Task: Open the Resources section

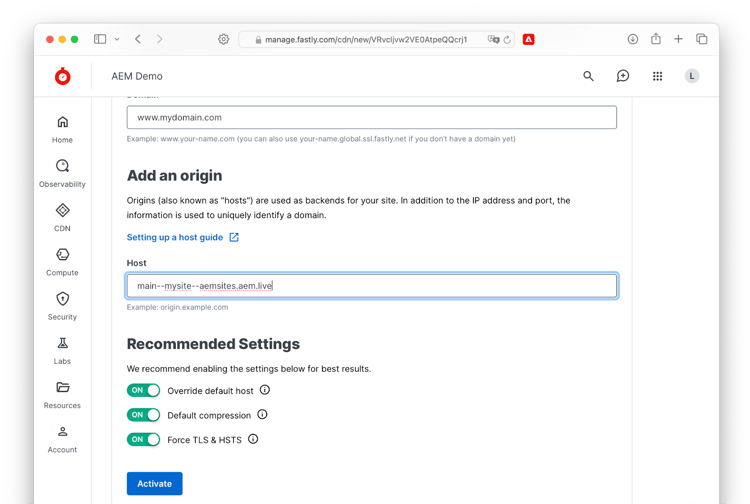Action: (62, 395)
